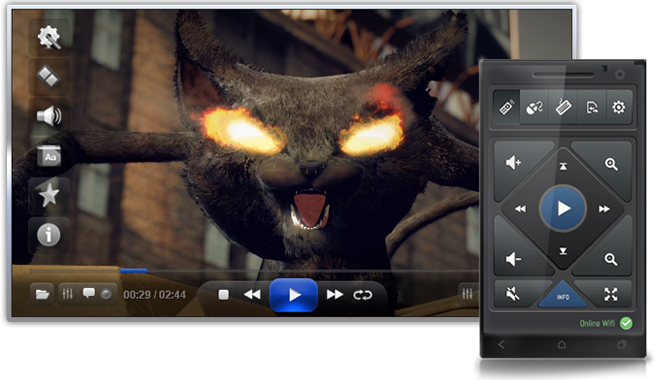Viewport: 660px width, 380px height.
Task: Show media info in player sidebar
Action: [49, 234]
